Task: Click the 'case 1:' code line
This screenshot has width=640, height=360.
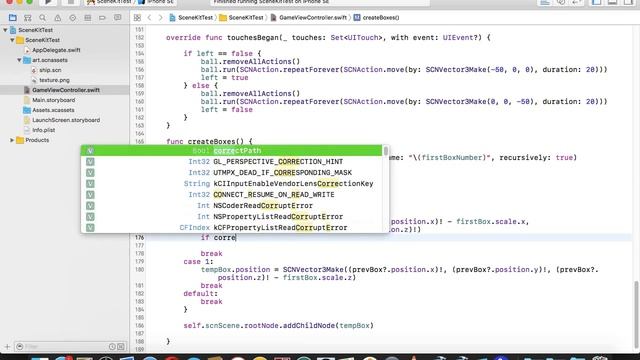Action: pyautogui.click(x=198, y=262)
